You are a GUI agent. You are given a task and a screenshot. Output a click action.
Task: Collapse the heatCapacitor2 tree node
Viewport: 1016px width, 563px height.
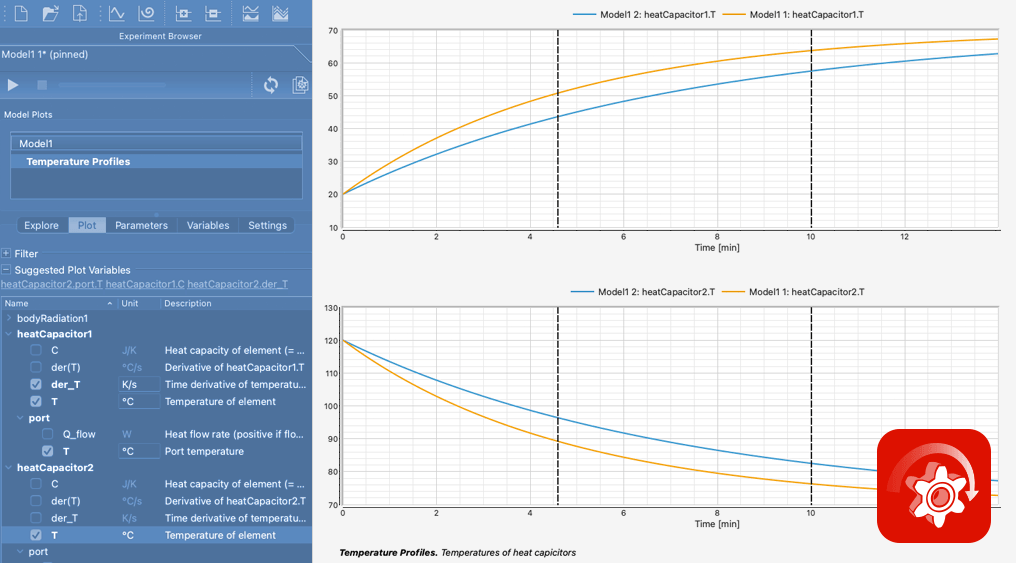(x=8, y=467)
